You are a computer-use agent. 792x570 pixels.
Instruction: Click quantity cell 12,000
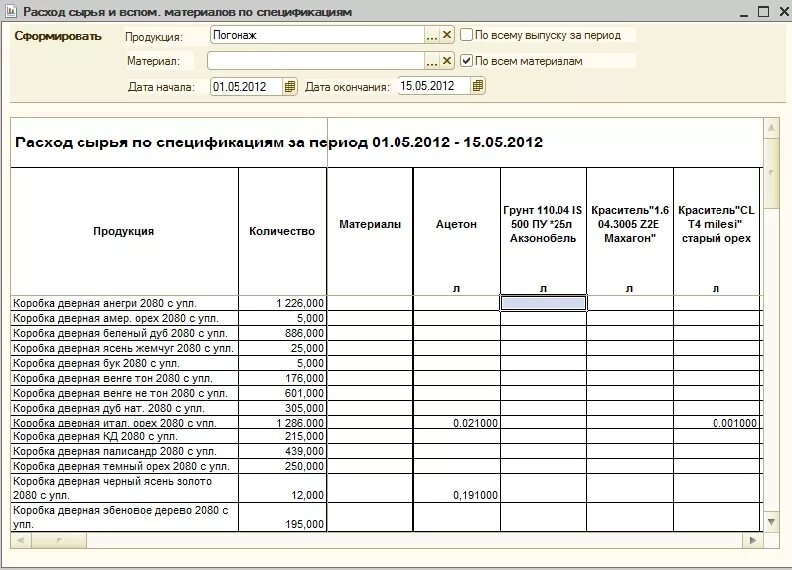point(282,488)
